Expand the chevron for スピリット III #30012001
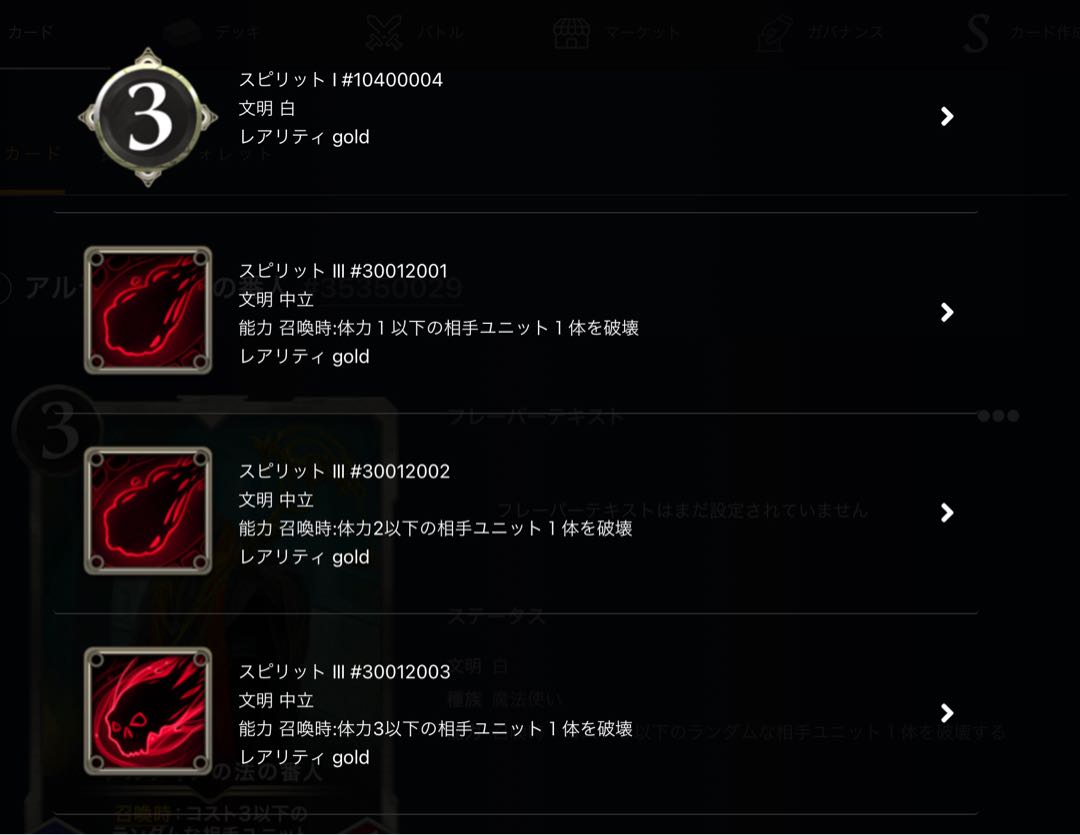This screenshot has width=1080, height=835. point(947,312)
